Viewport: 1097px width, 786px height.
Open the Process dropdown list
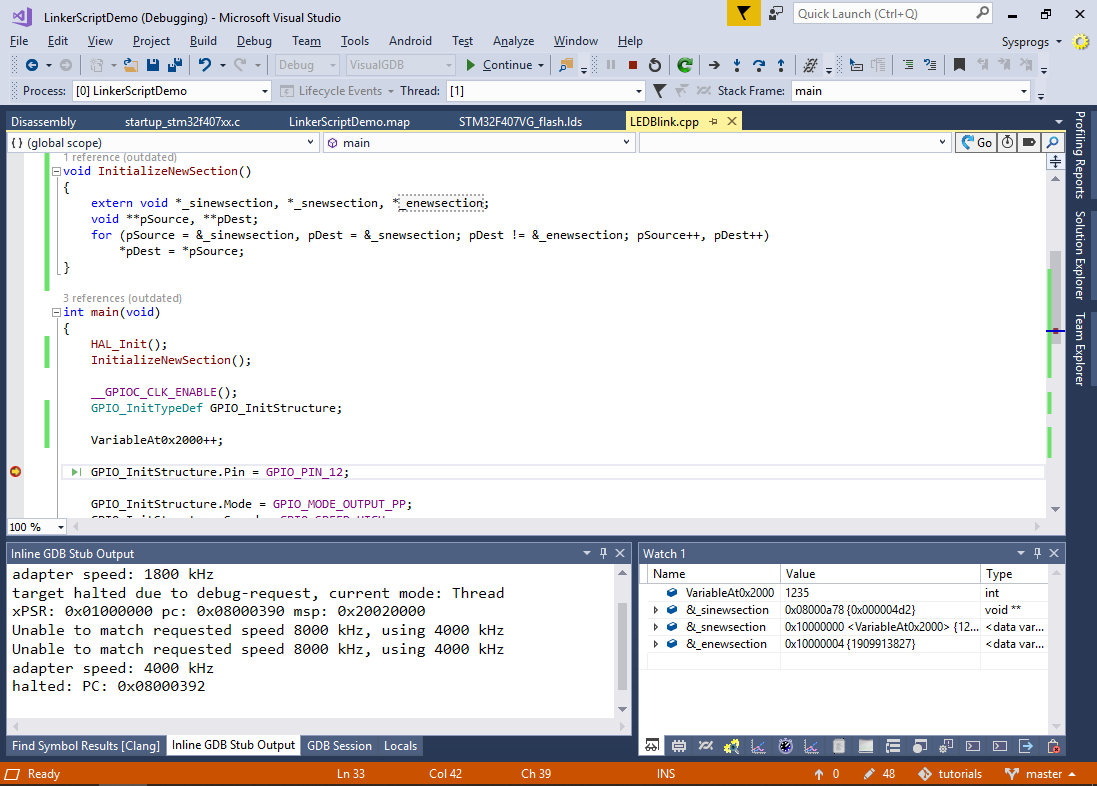tap(265, 91)
